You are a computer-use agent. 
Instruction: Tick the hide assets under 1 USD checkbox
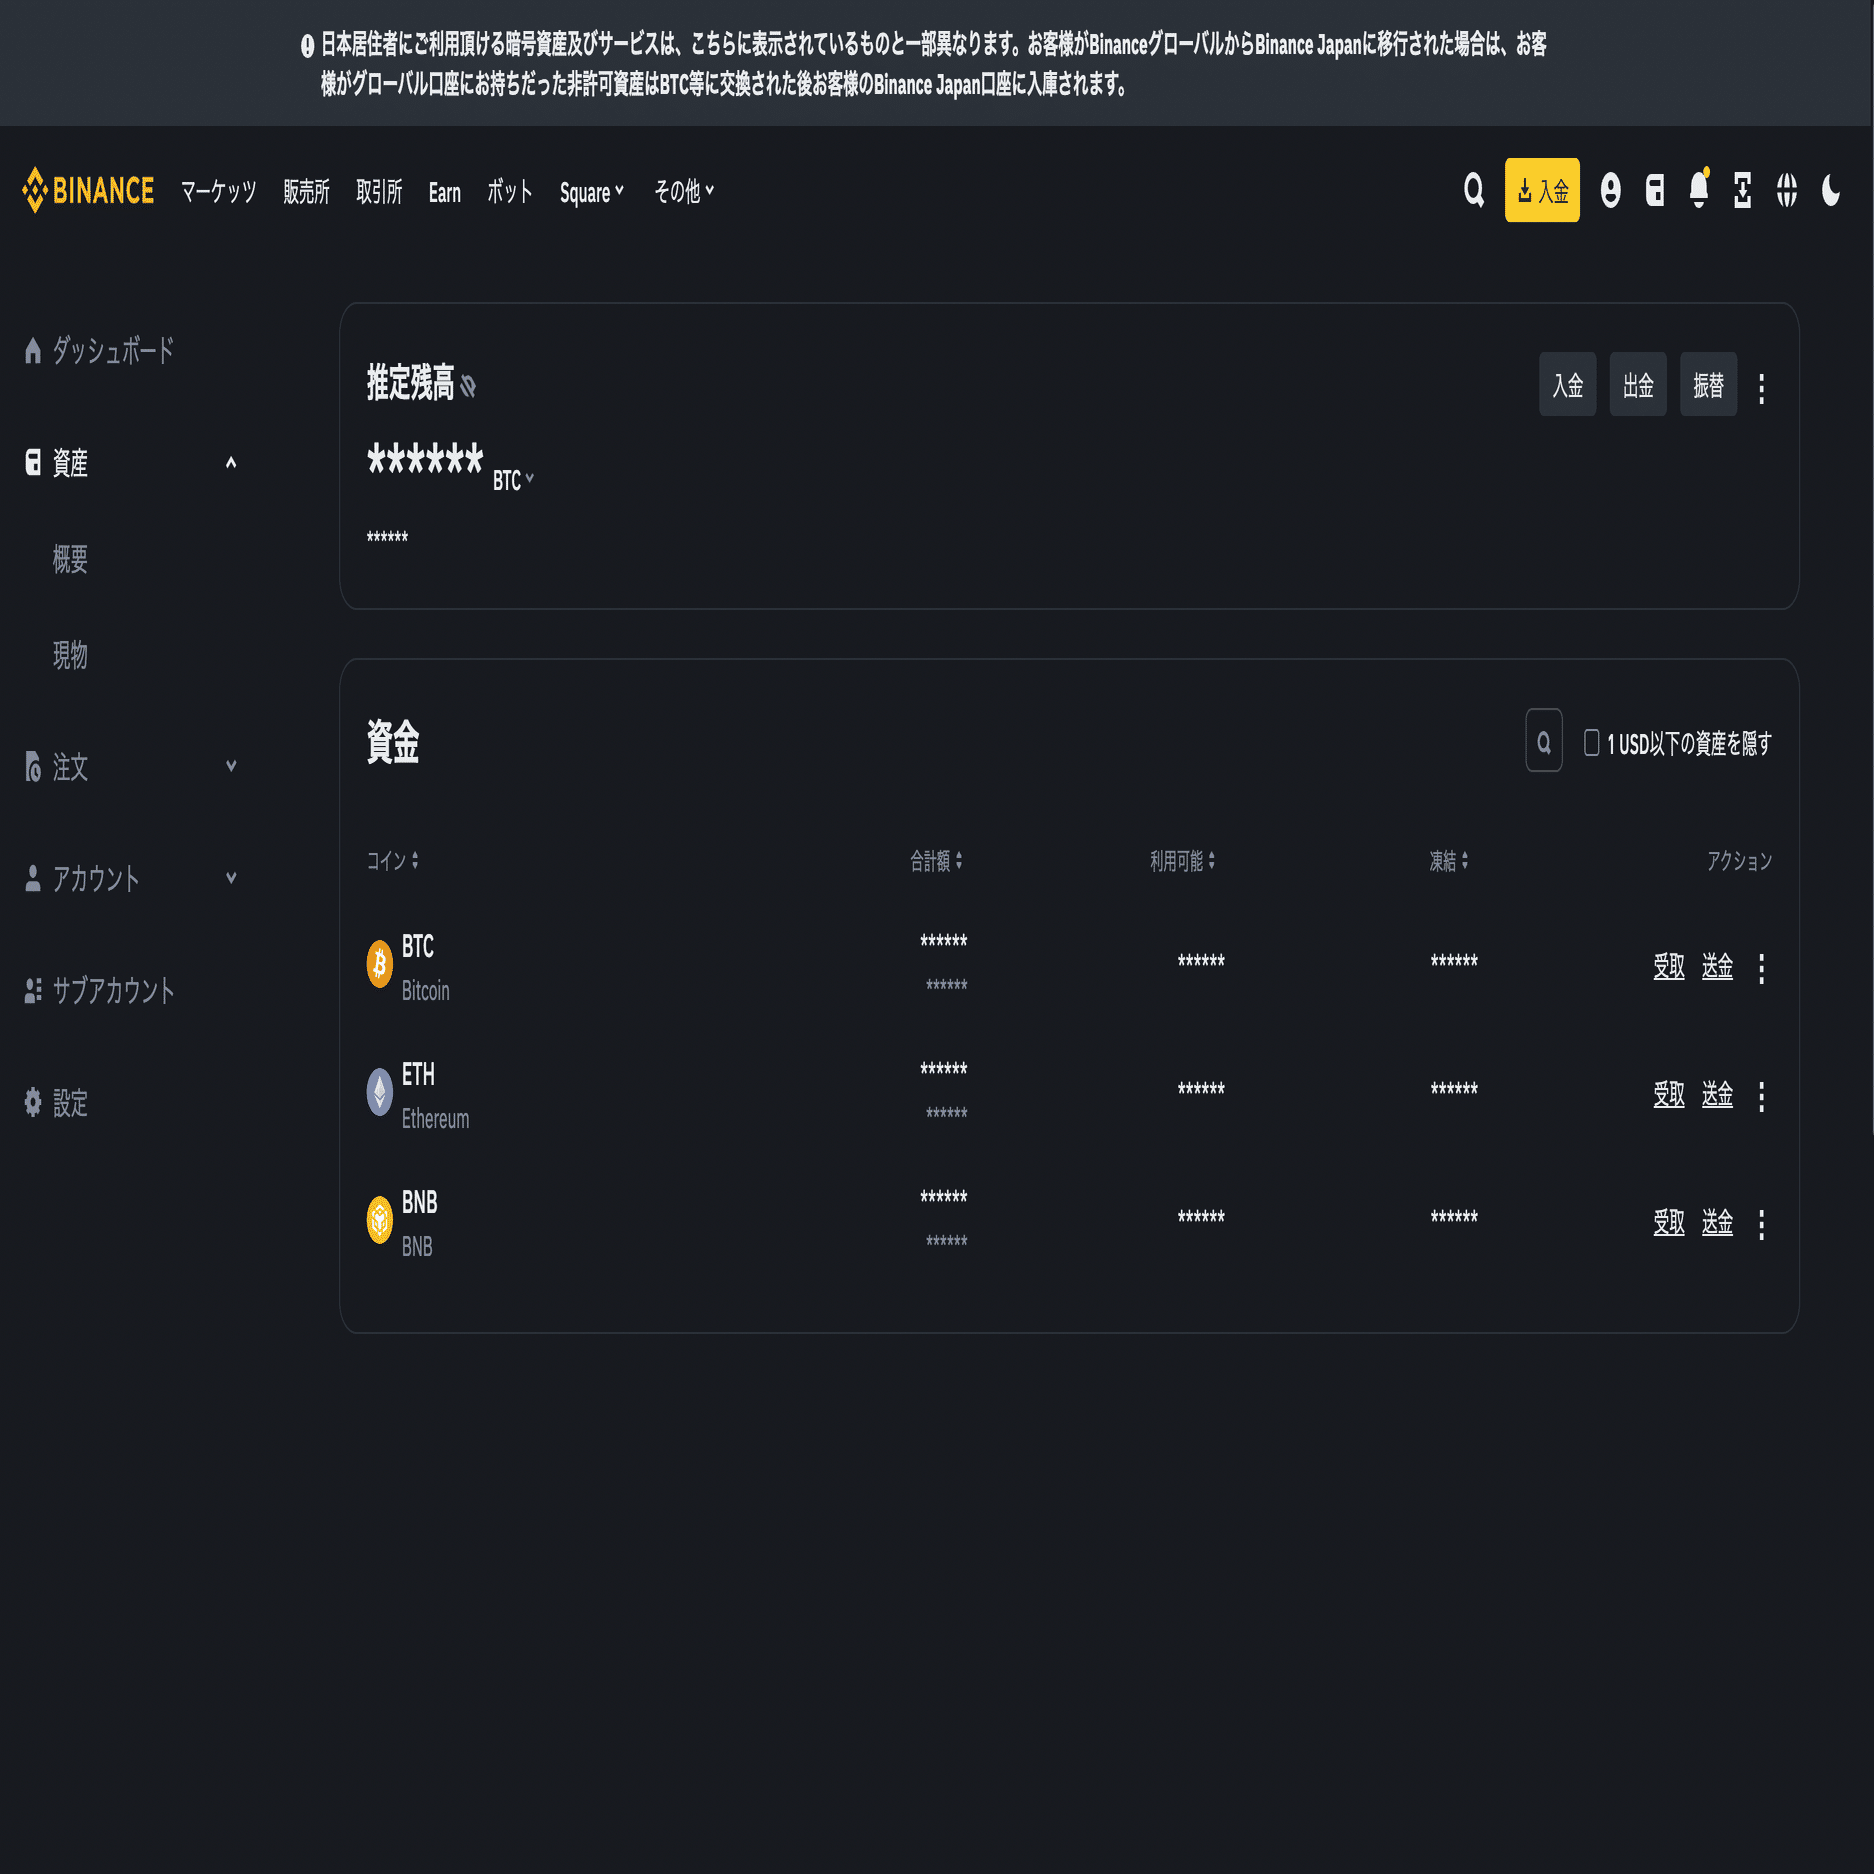coord(1591,742)
